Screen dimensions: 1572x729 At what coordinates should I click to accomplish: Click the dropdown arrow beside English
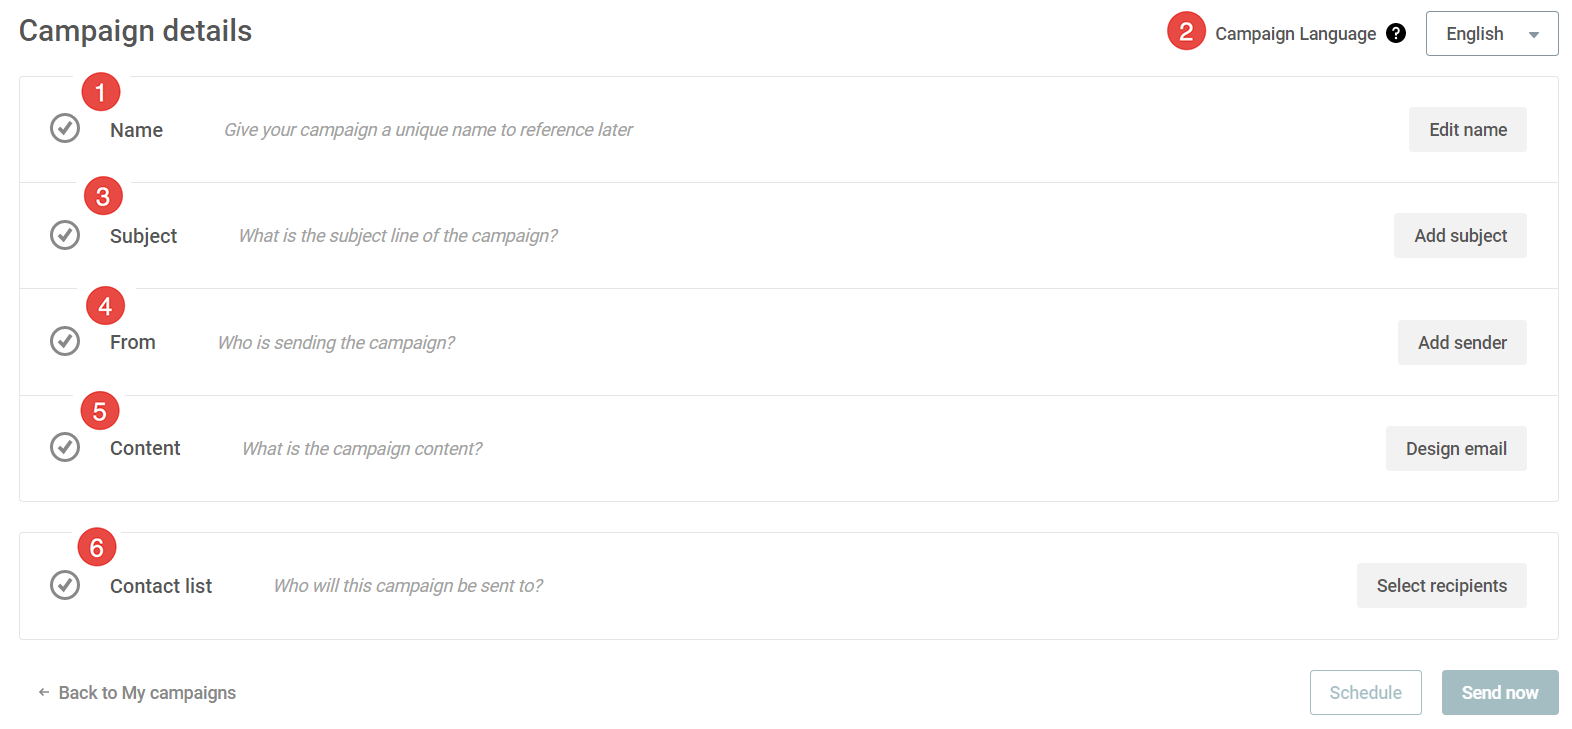1534,35
